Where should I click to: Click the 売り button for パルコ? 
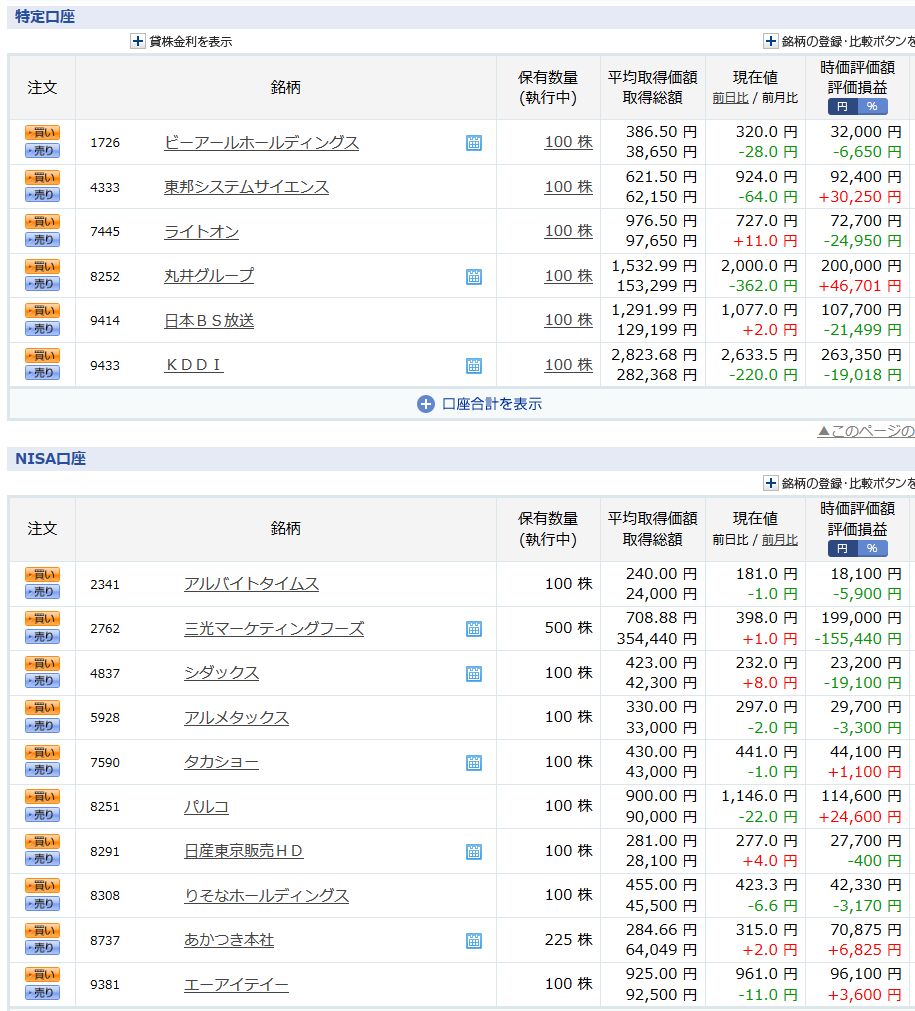pos(43,814)
